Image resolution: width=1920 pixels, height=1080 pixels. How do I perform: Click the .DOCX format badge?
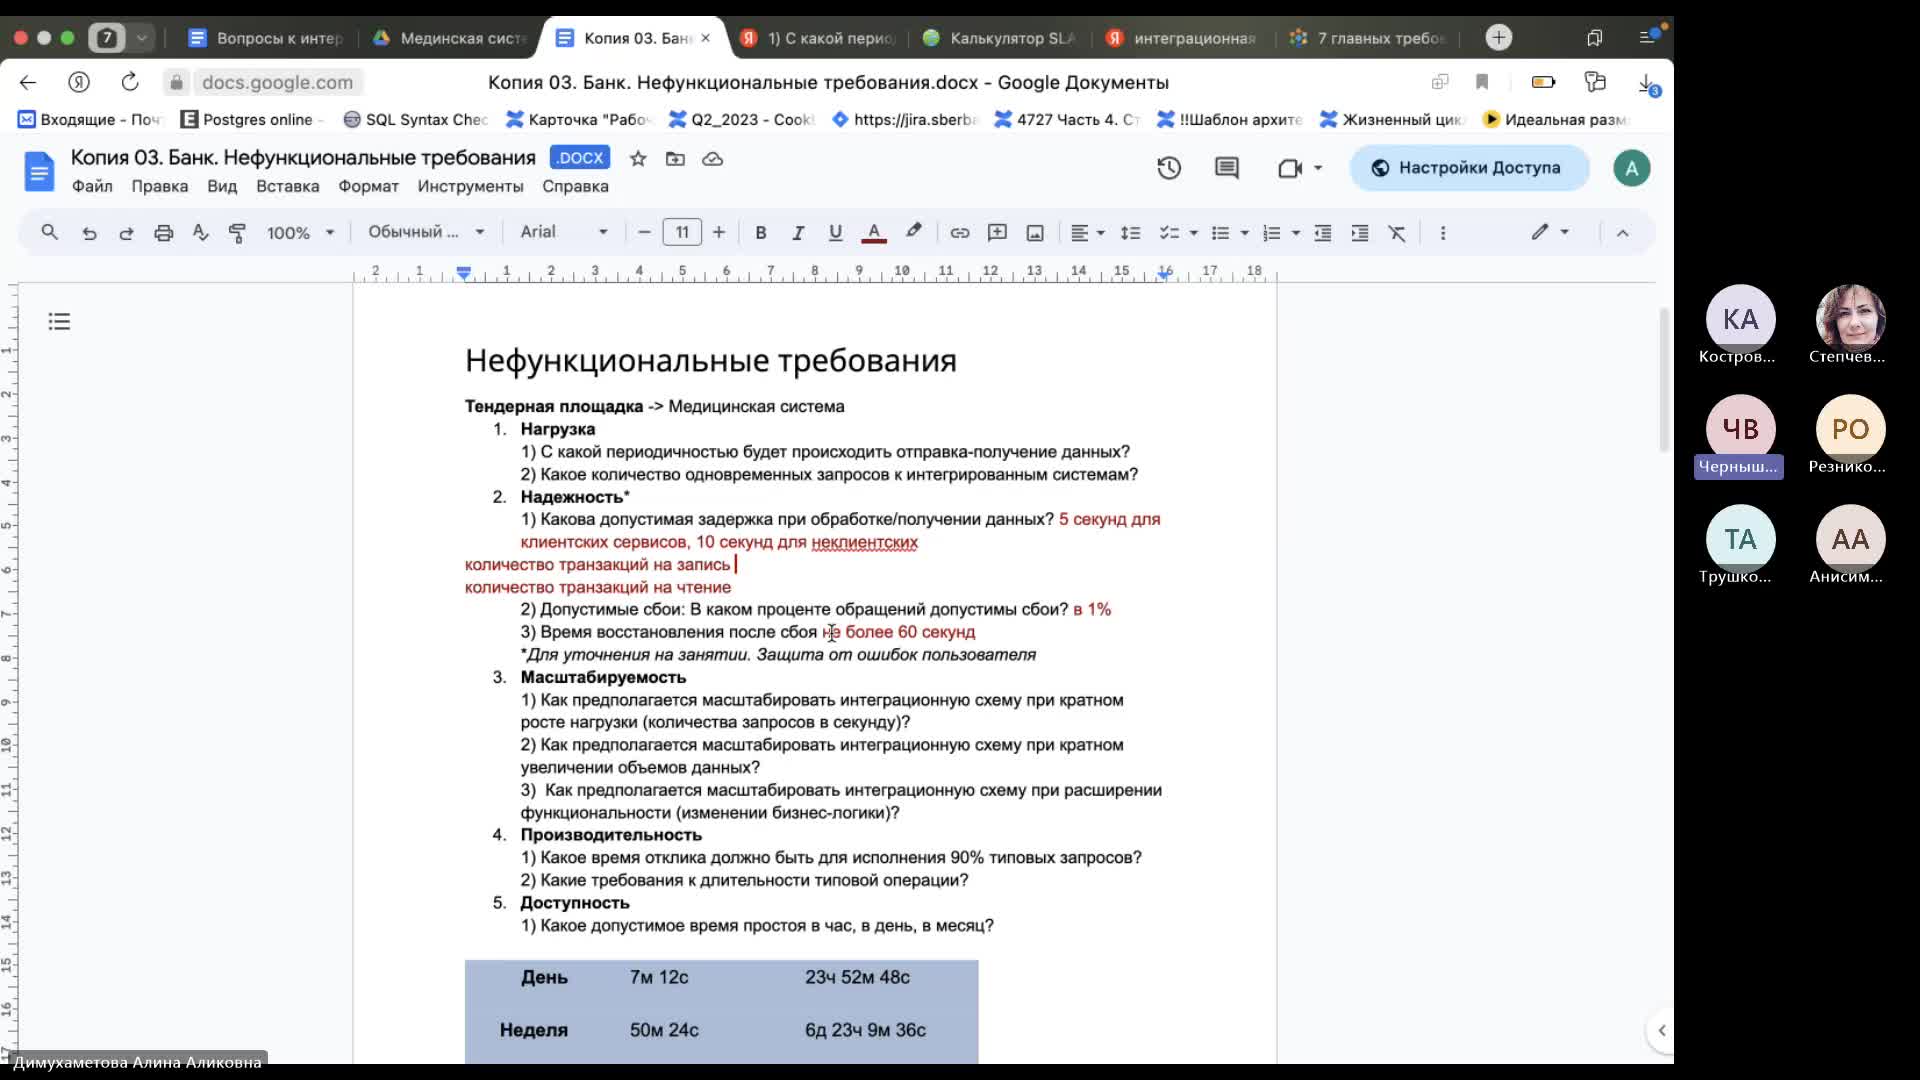(x=580, y=158)
